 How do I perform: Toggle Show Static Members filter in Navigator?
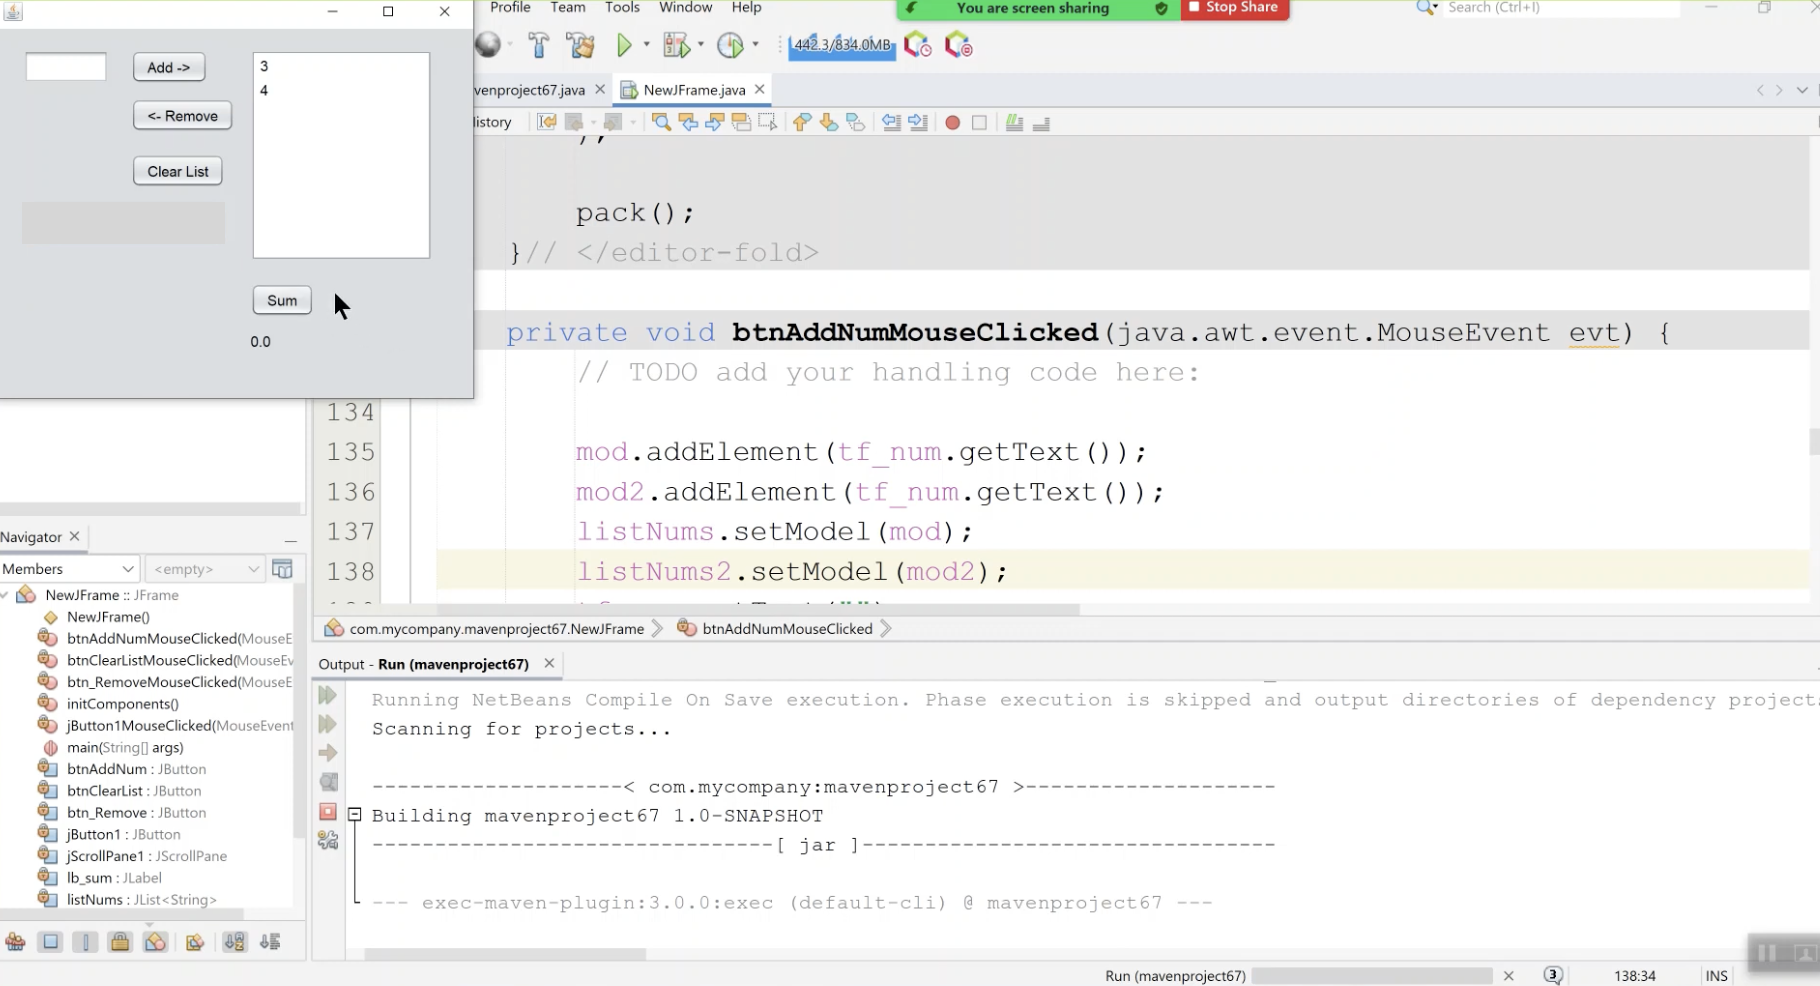click(x=85, y=942)
